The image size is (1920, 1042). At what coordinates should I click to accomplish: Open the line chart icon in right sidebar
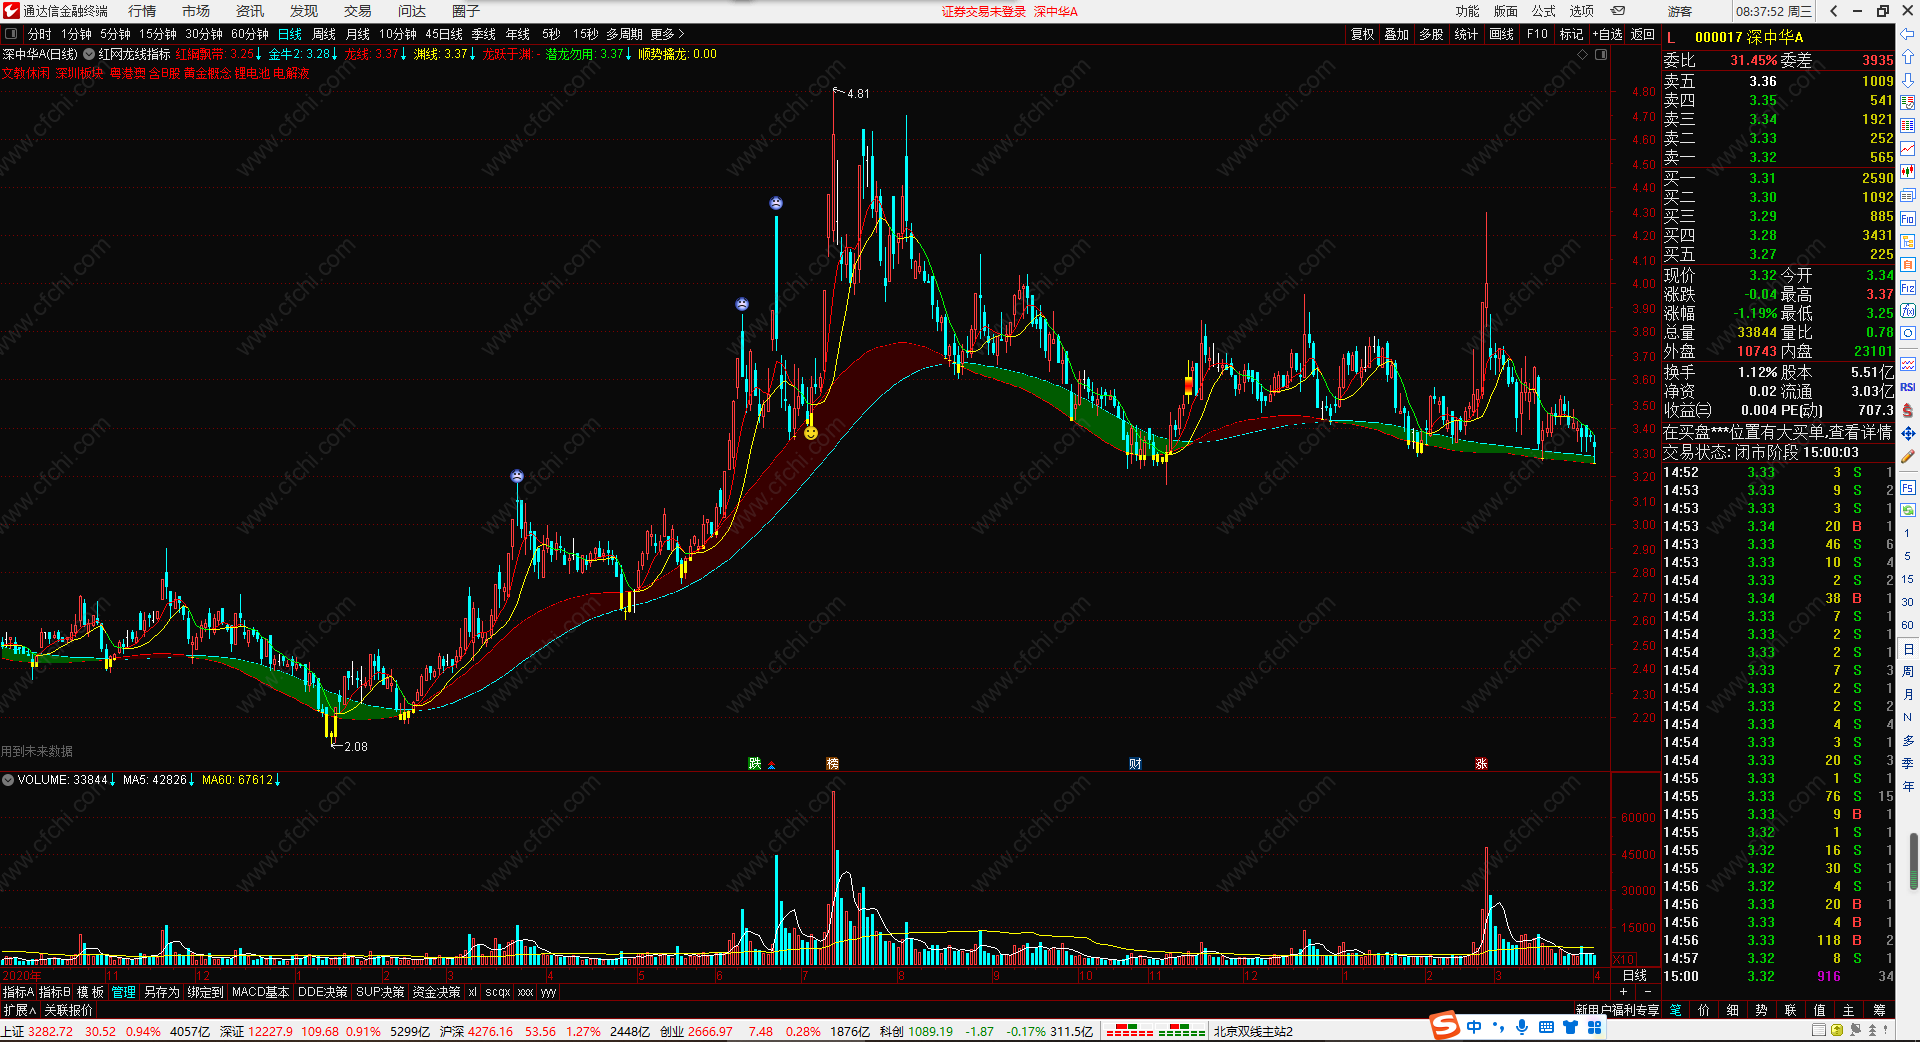[1907, 149]
